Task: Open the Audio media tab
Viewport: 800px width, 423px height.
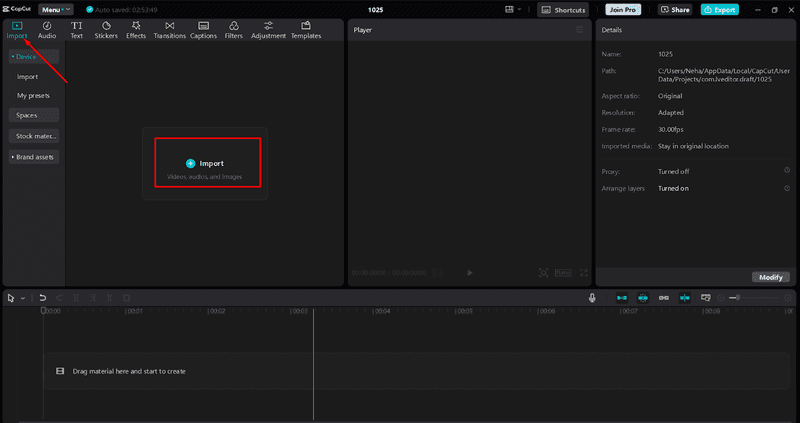Action: [47, 29]
